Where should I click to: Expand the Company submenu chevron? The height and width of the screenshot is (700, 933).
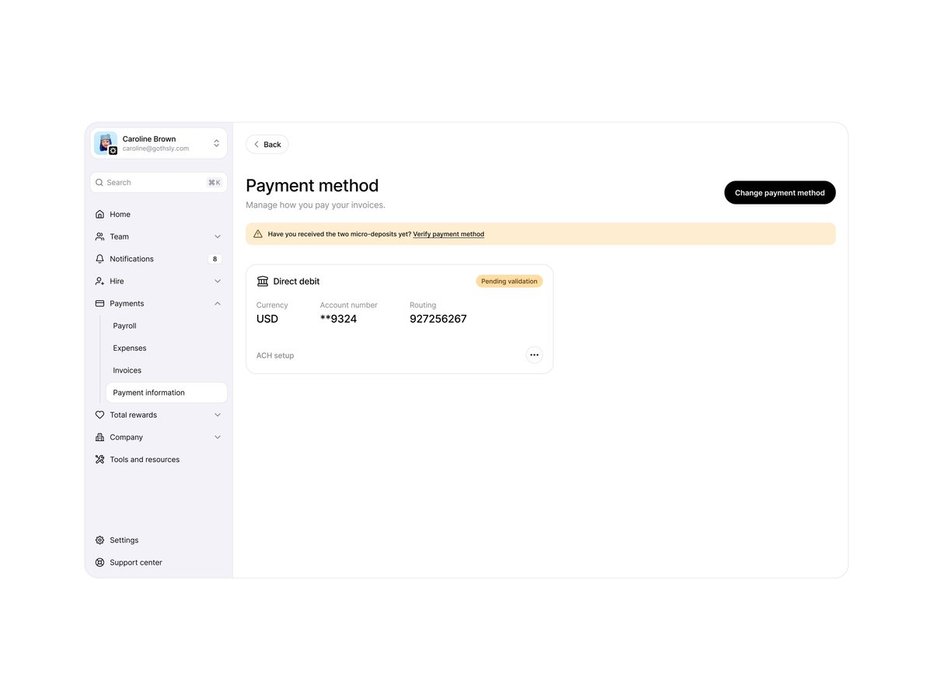217,437
